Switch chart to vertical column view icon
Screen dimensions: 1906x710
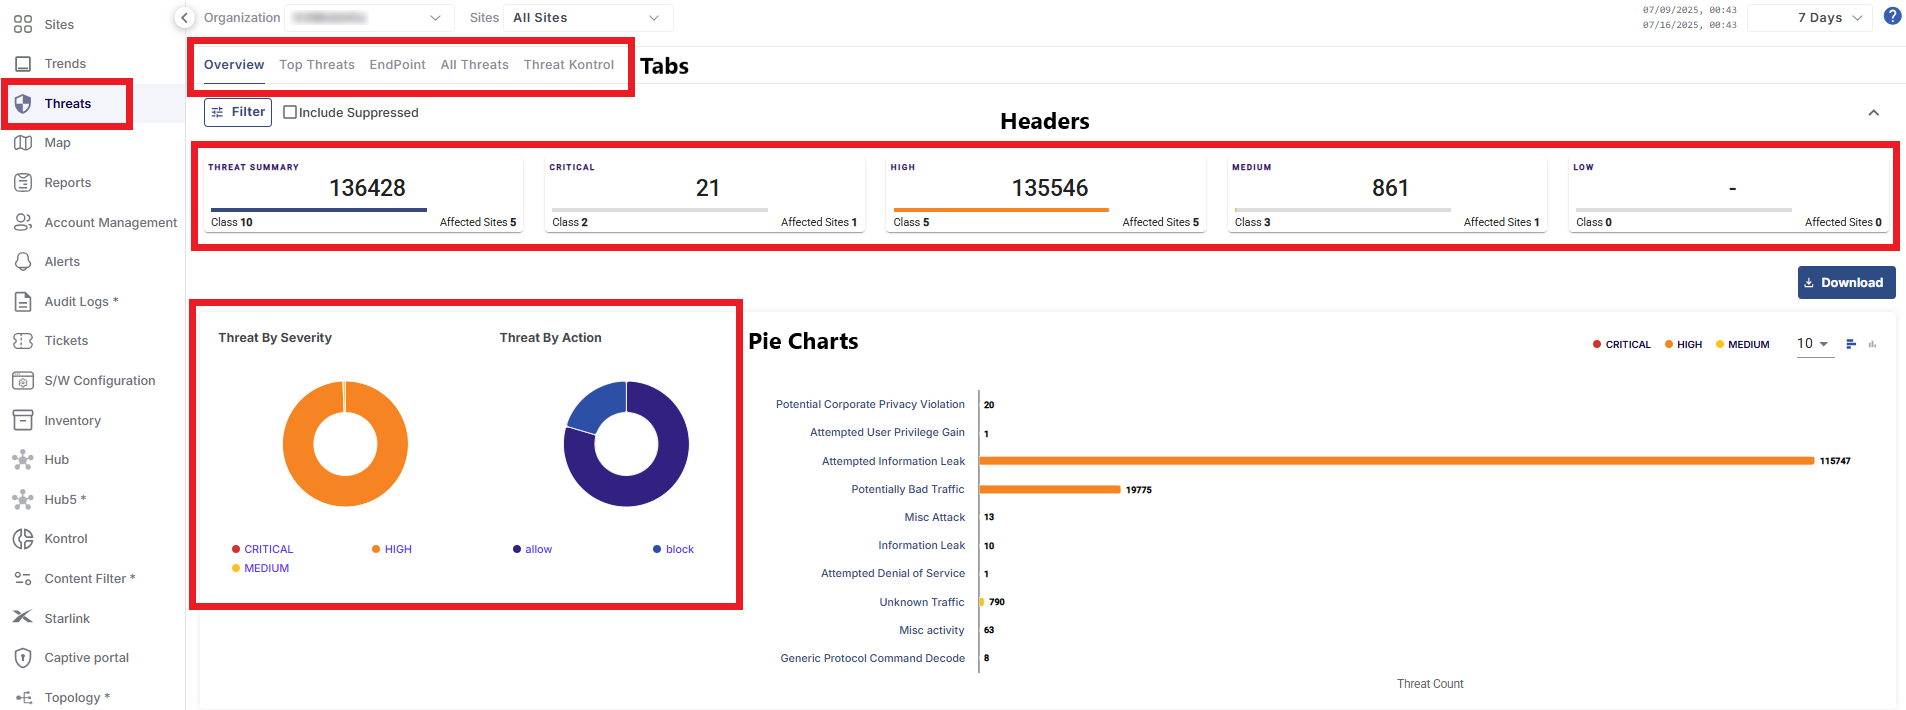pyautogui.click(x=1872, y=344)
